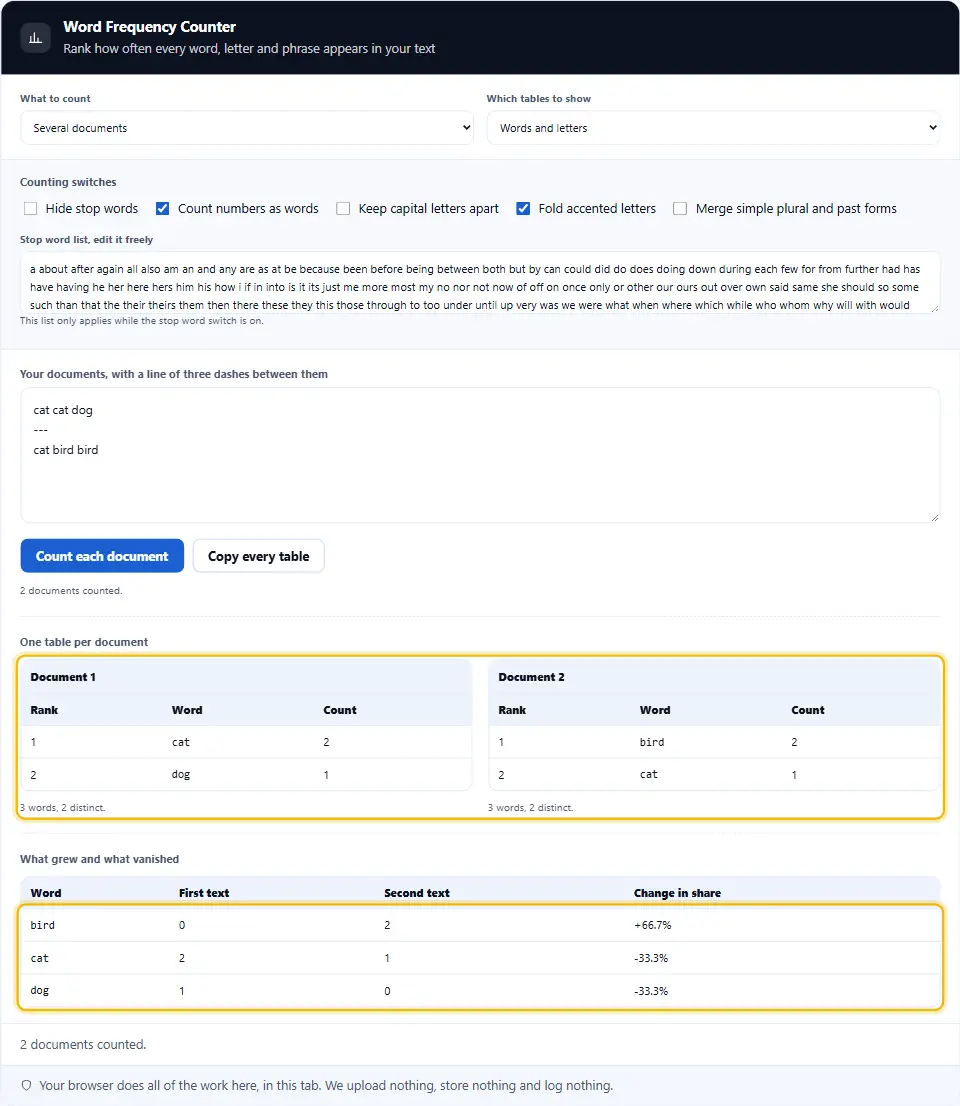The height and width of the screenshot is (1106, 960).
Task: Select the +66.7% change value
Action: tap(652, 925)
